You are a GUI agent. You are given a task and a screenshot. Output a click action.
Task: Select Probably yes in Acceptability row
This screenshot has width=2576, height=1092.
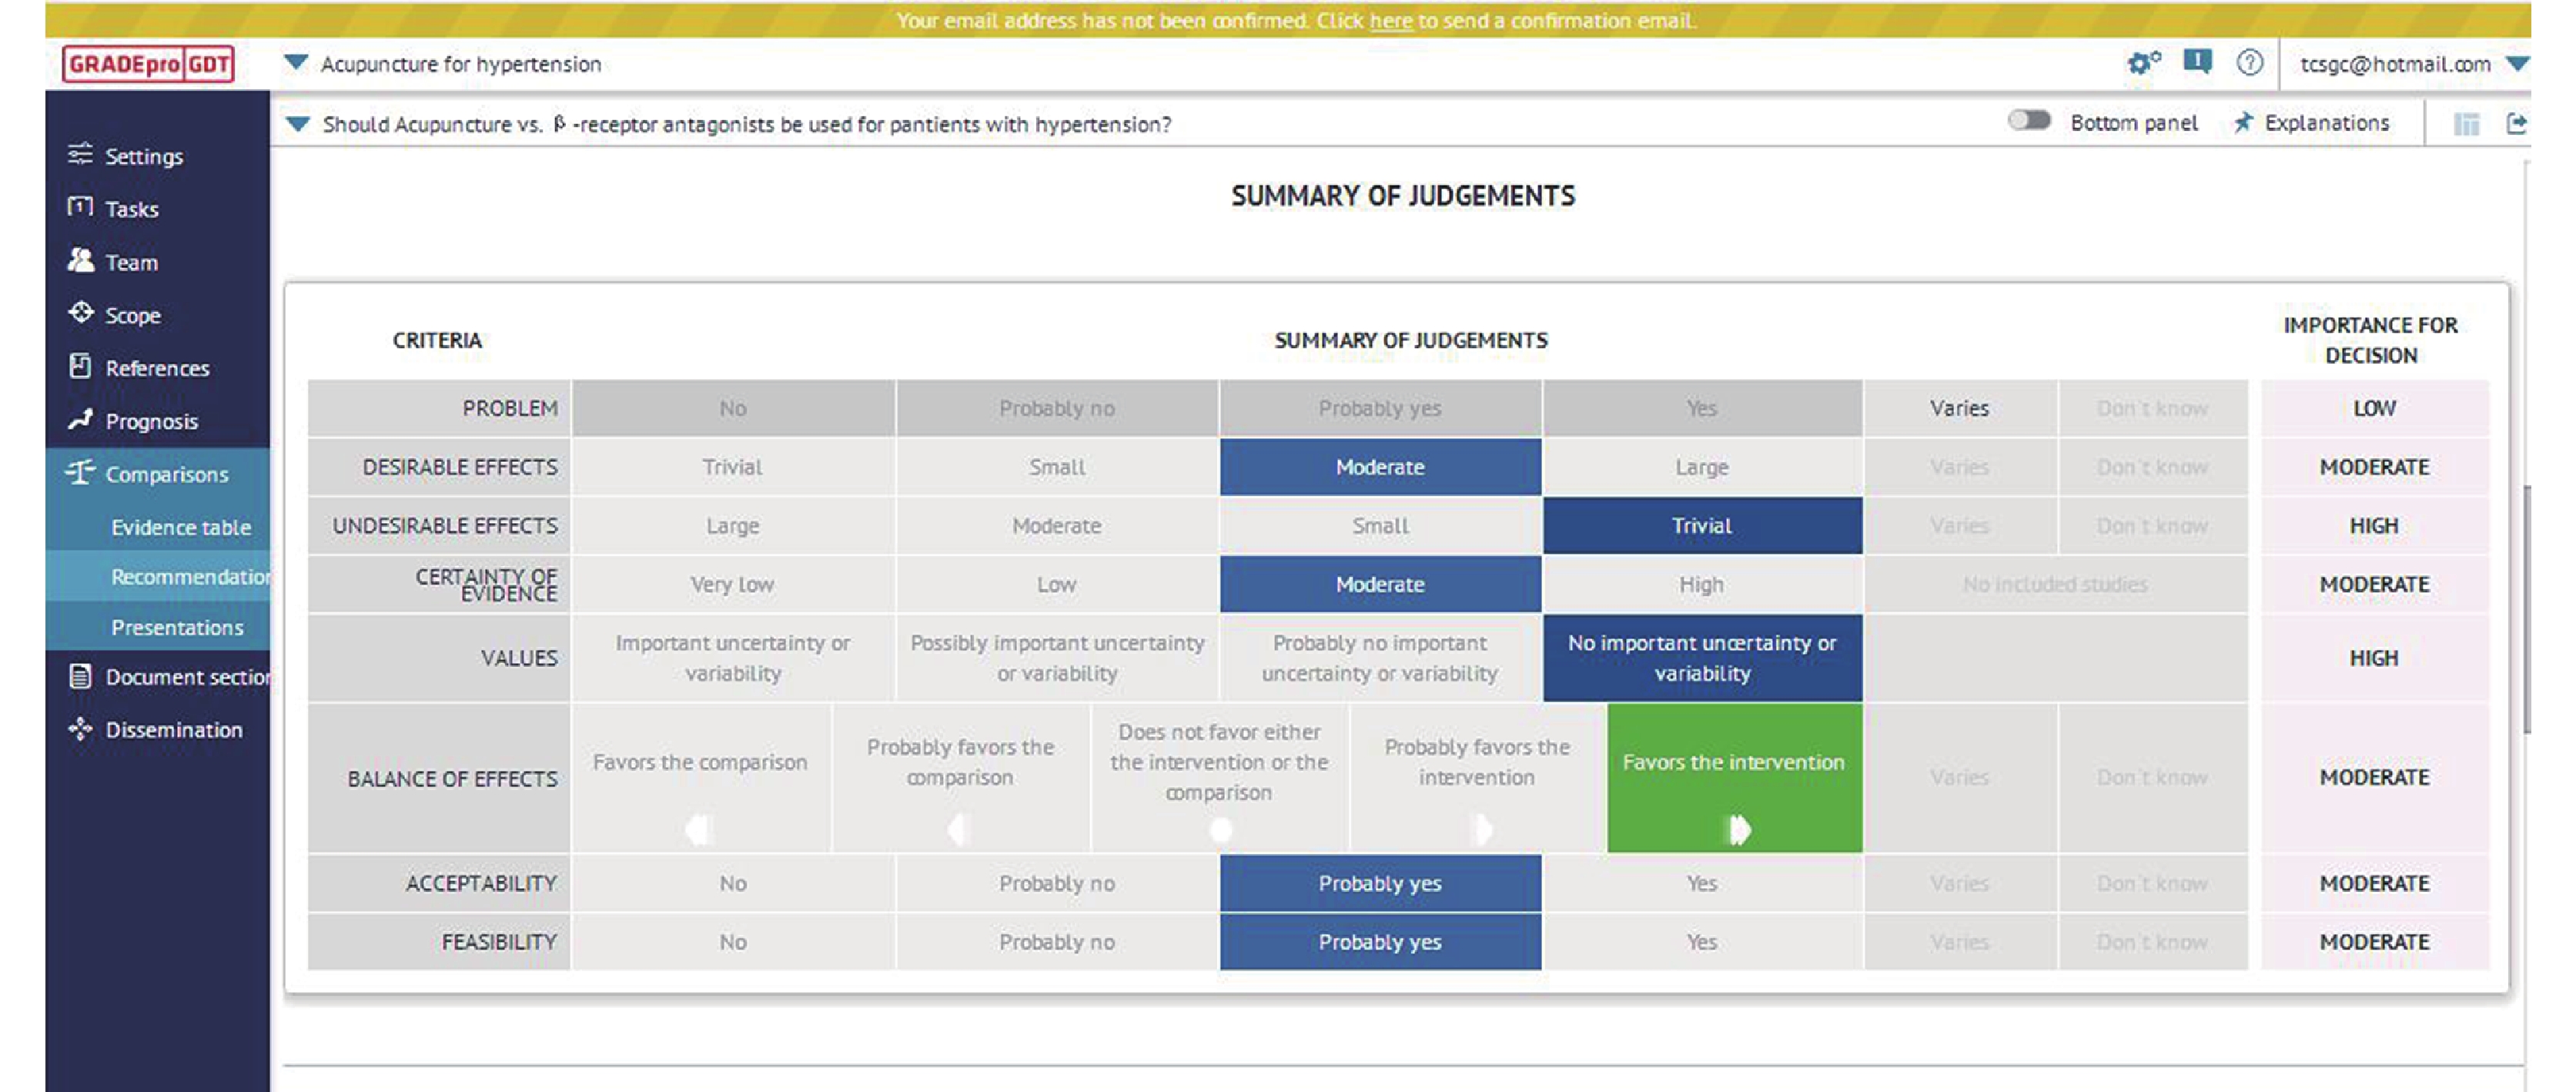tap(1380, 883)
